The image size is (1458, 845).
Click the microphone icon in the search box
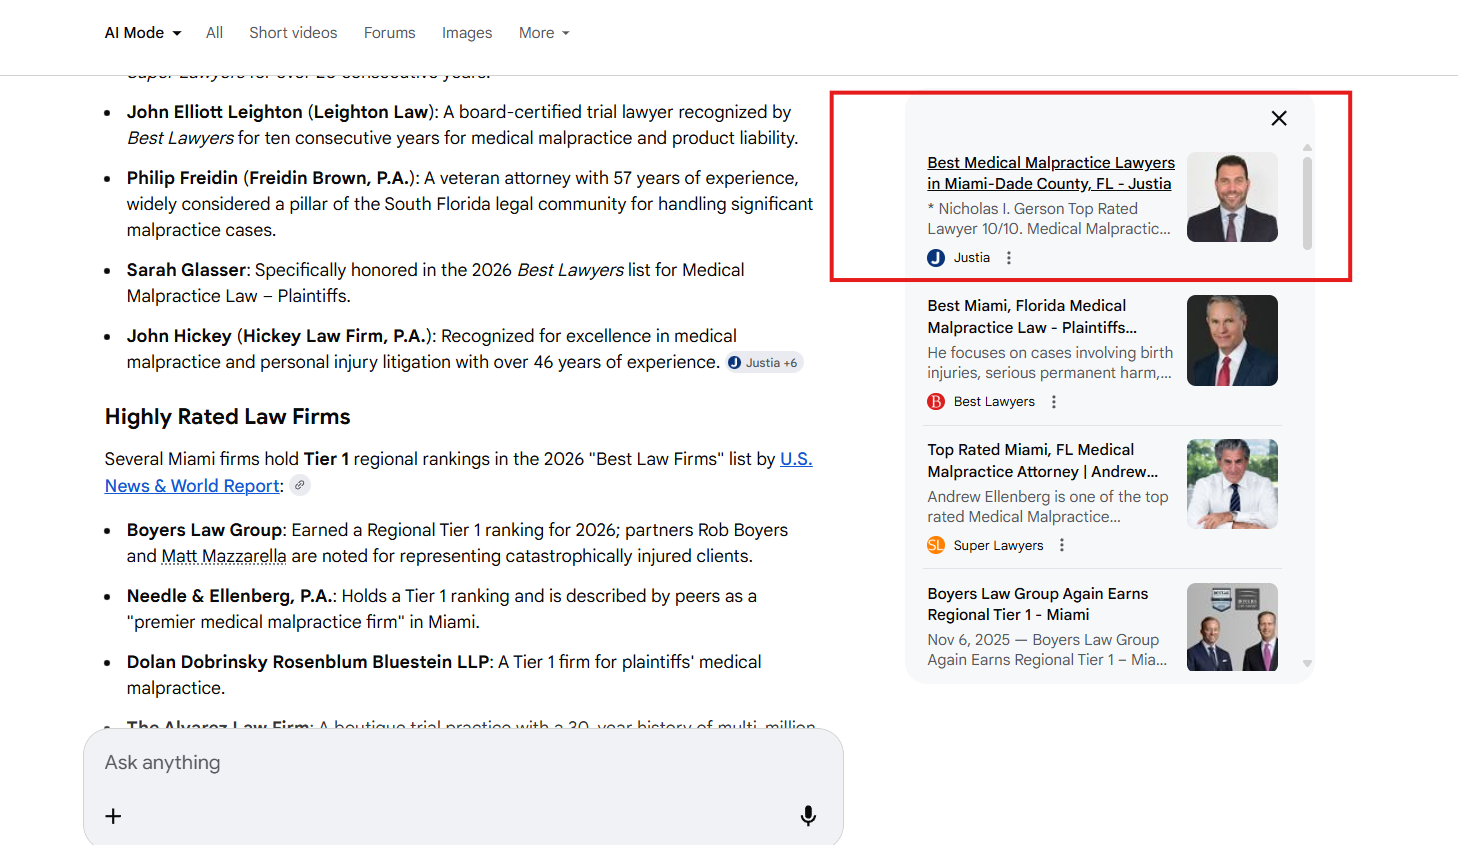[808, 815]
